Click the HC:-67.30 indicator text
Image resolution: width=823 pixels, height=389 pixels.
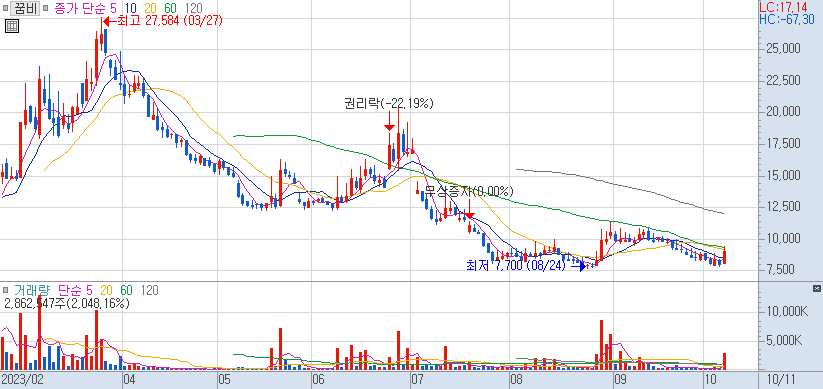(x=787, y=19)
